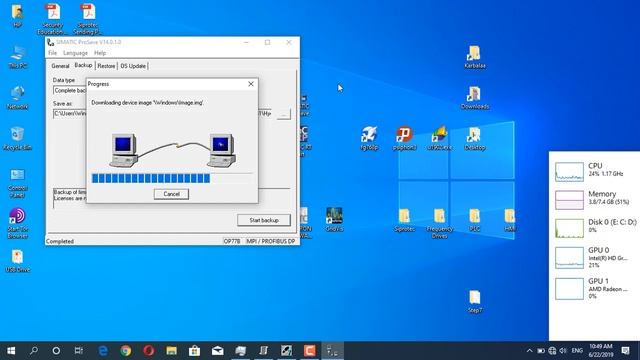Viewport: 640px width, 360px height.
Task: Open Microsoft Store from taskbar
Action: [194, 351]
